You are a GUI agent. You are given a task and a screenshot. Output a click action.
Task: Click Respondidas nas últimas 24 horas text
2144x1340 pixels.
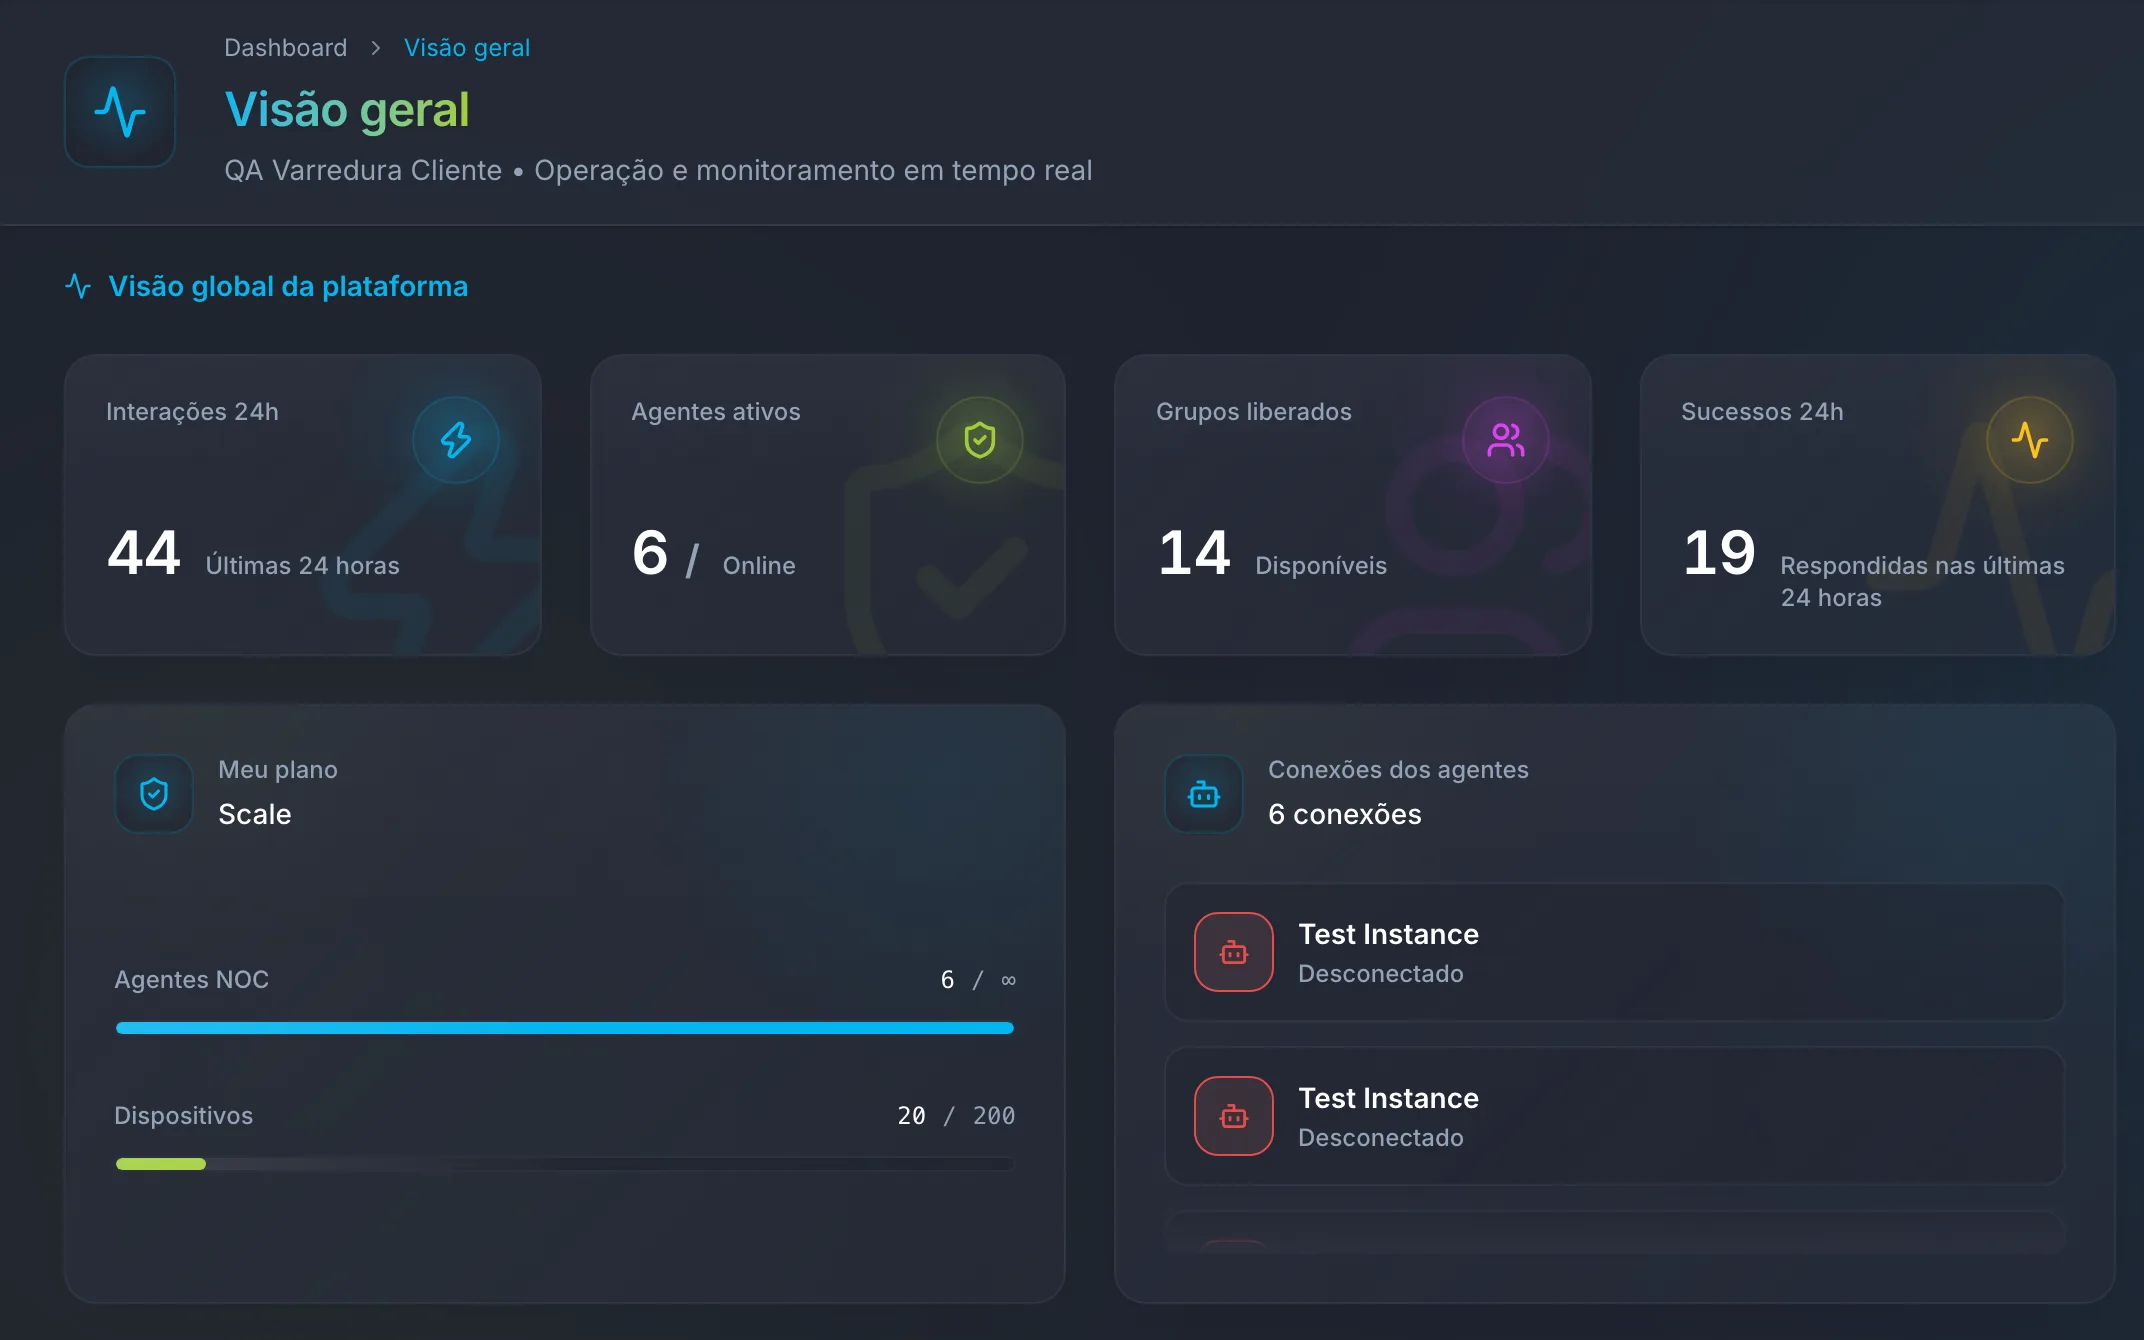pos(1922,582)
